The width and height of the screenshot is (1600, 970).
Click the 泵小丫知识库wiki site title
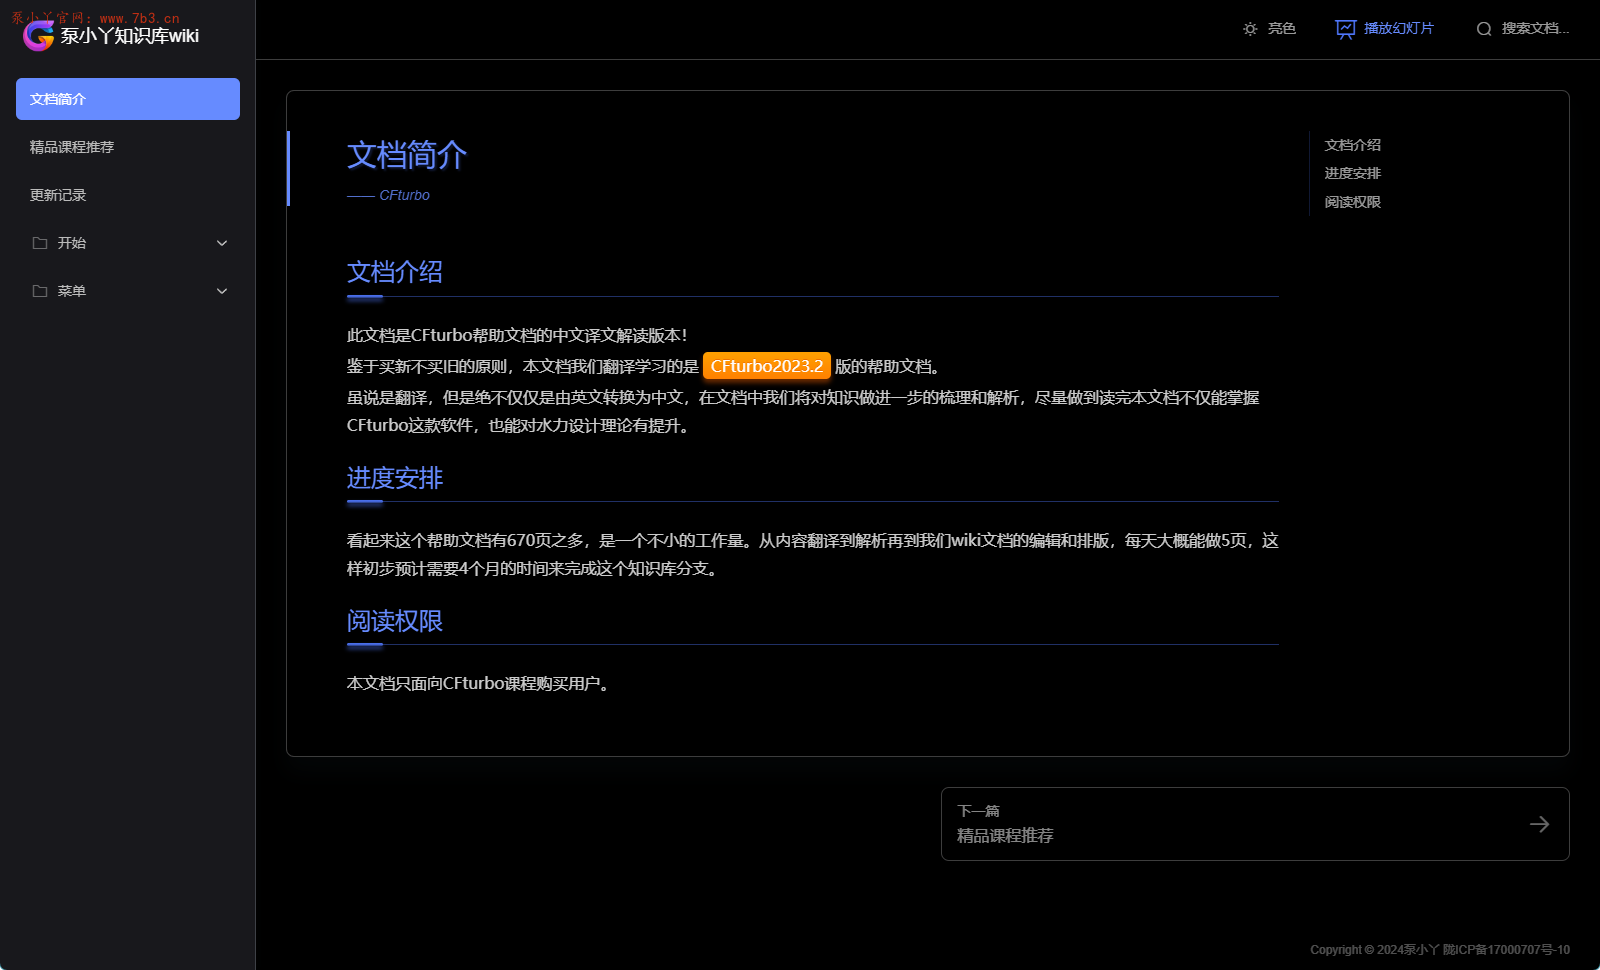click(129, 36)
